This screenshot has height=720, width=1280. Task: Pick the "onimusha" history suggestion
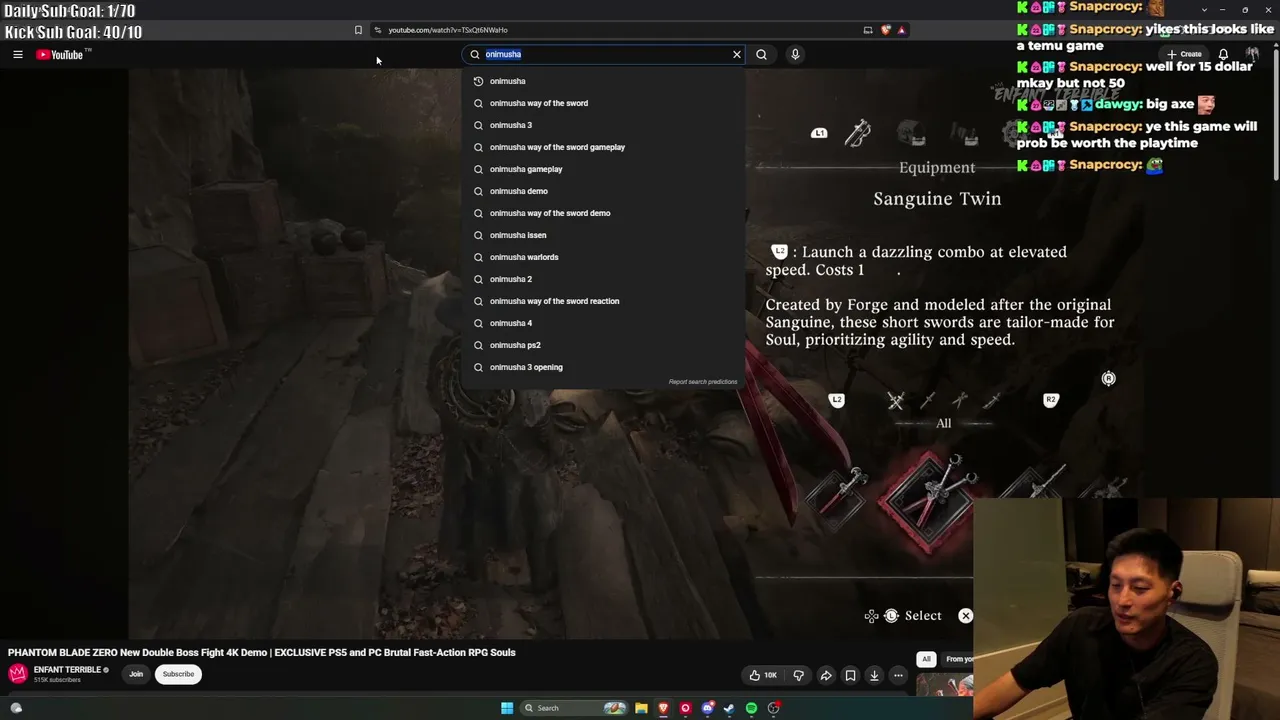point(604,81)
